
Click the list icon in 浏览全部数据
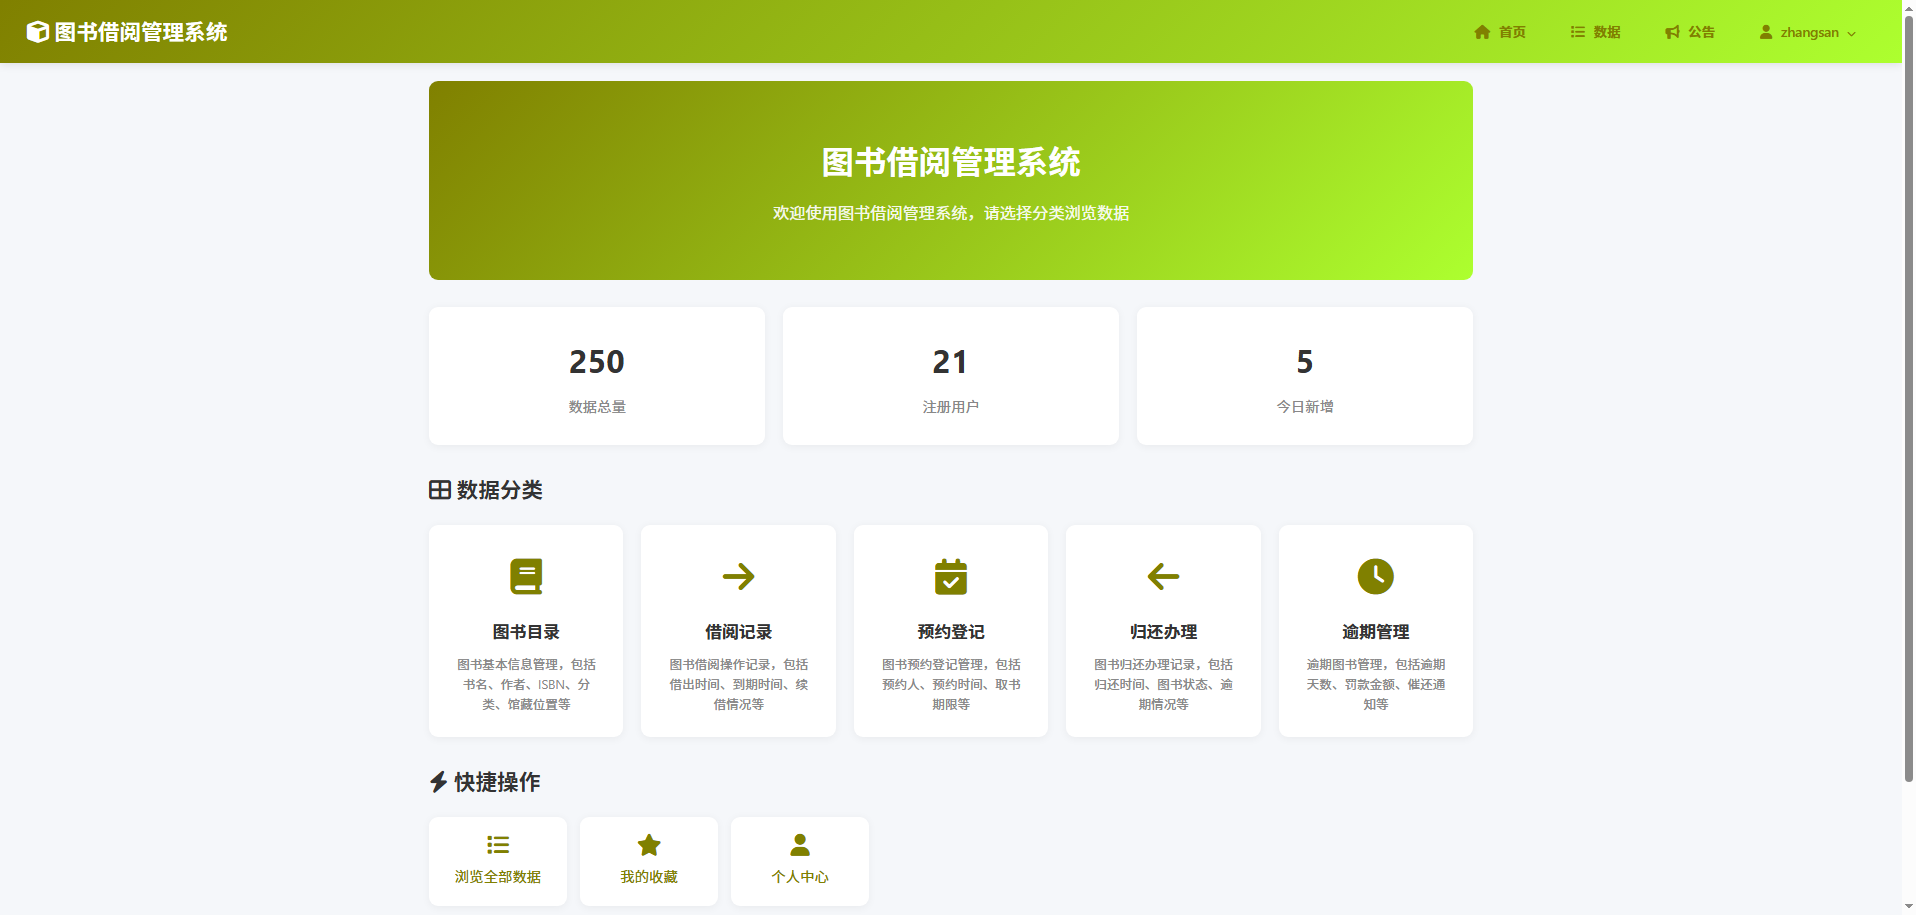pos(498,845)
